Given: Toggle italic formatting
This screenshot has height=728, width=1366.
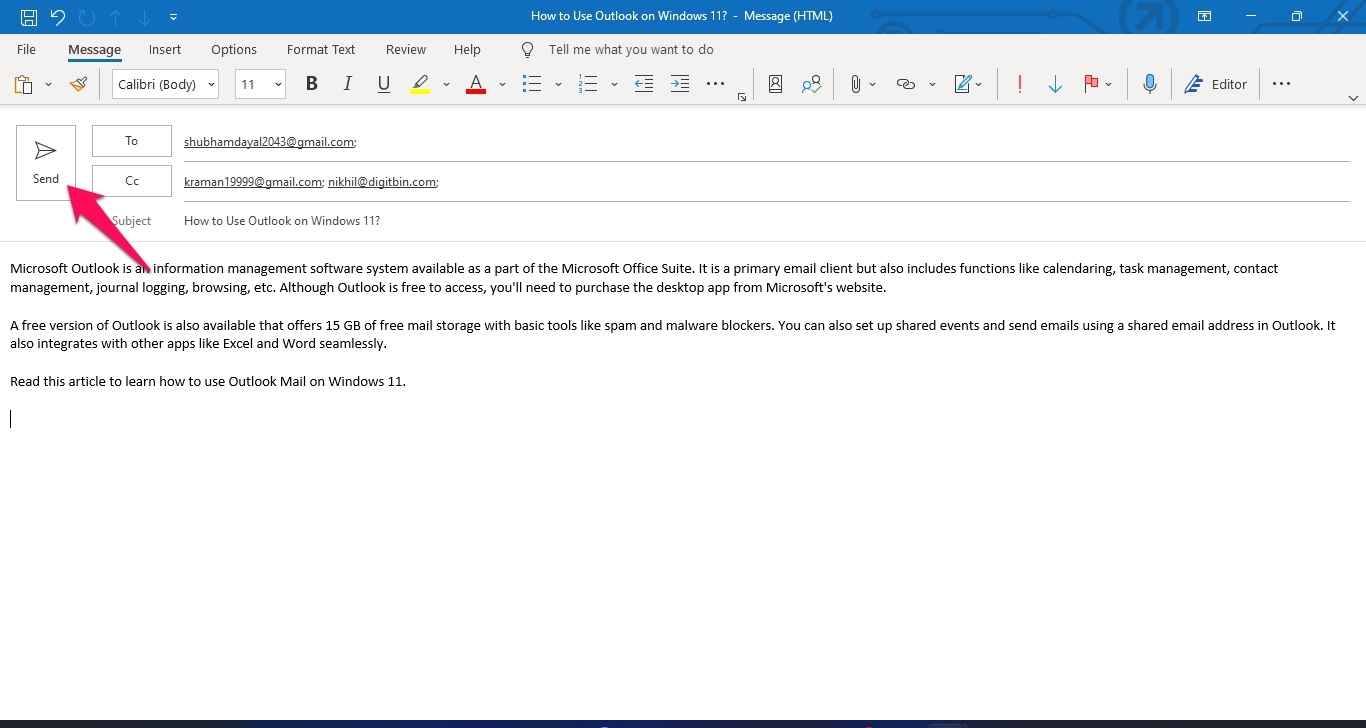Looking at the screenshot, I should point(348,85).
